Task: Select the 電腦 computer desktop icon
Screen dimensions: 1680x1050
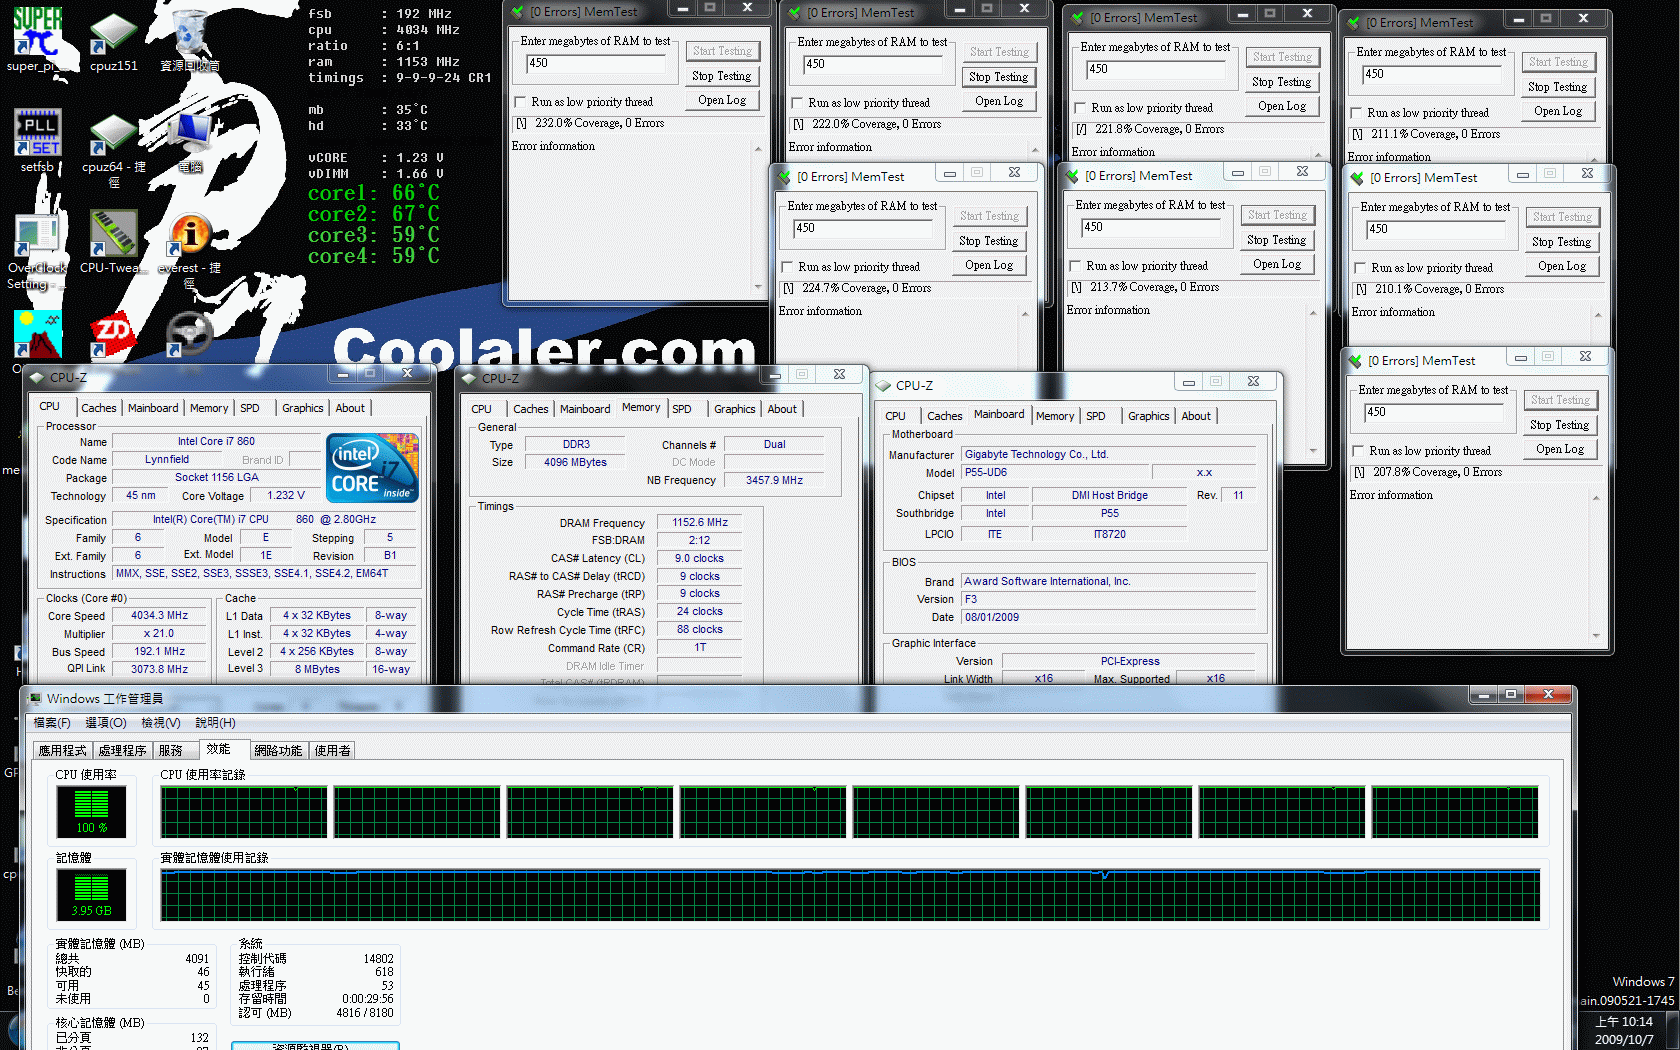Action: 190,142
